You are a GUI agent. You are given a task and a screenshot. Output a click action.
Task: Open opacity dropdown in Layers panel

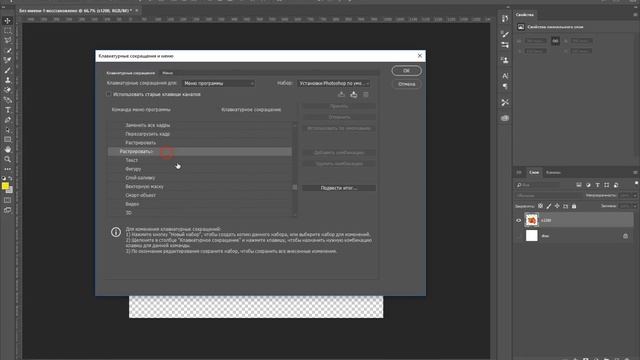coord(634,196)
